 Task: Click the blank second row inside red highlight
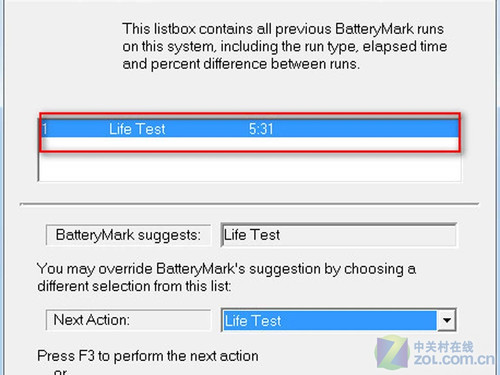point(250,144)
